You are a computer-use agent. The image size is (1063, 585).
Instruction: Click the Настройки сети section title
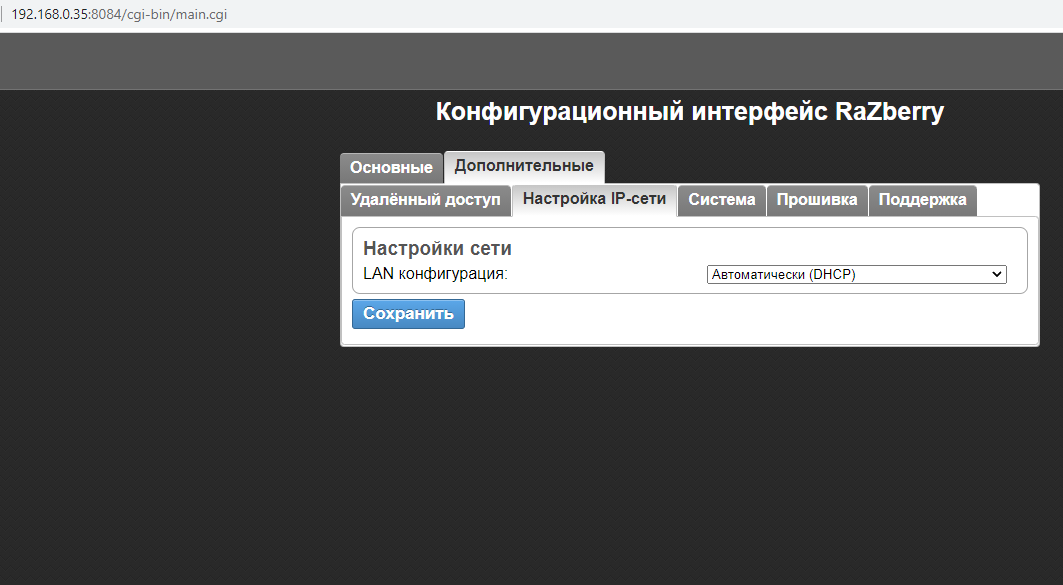point(437,248)
